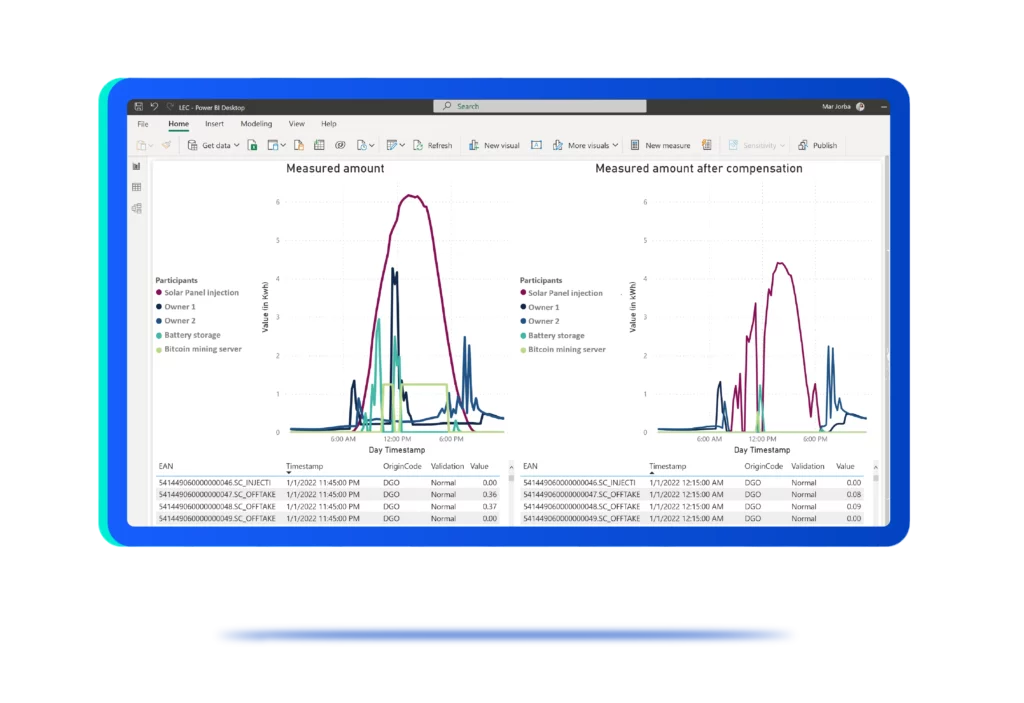
Task: Select Solar Panel injection in Measured amount legend
Action: [197, 293]
